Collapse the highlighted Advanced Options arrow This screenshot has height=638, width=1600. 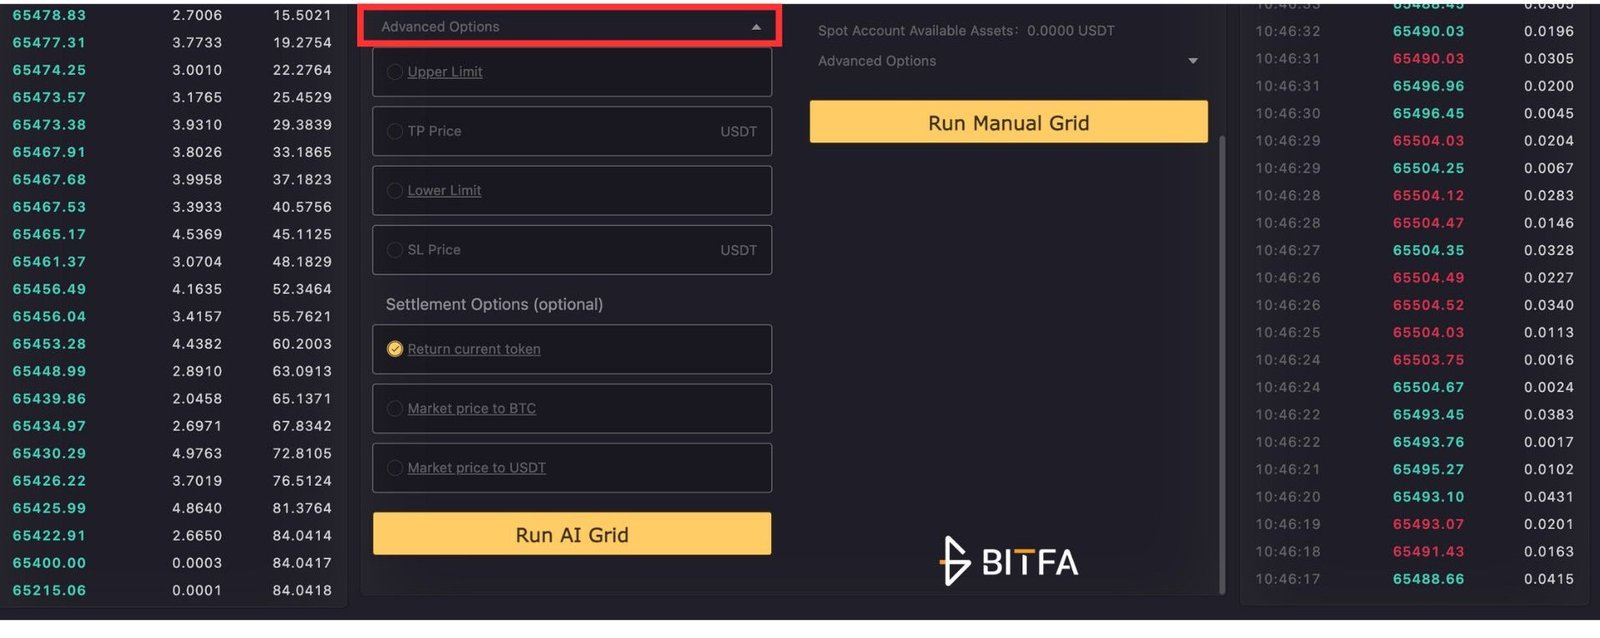[756, 27]
